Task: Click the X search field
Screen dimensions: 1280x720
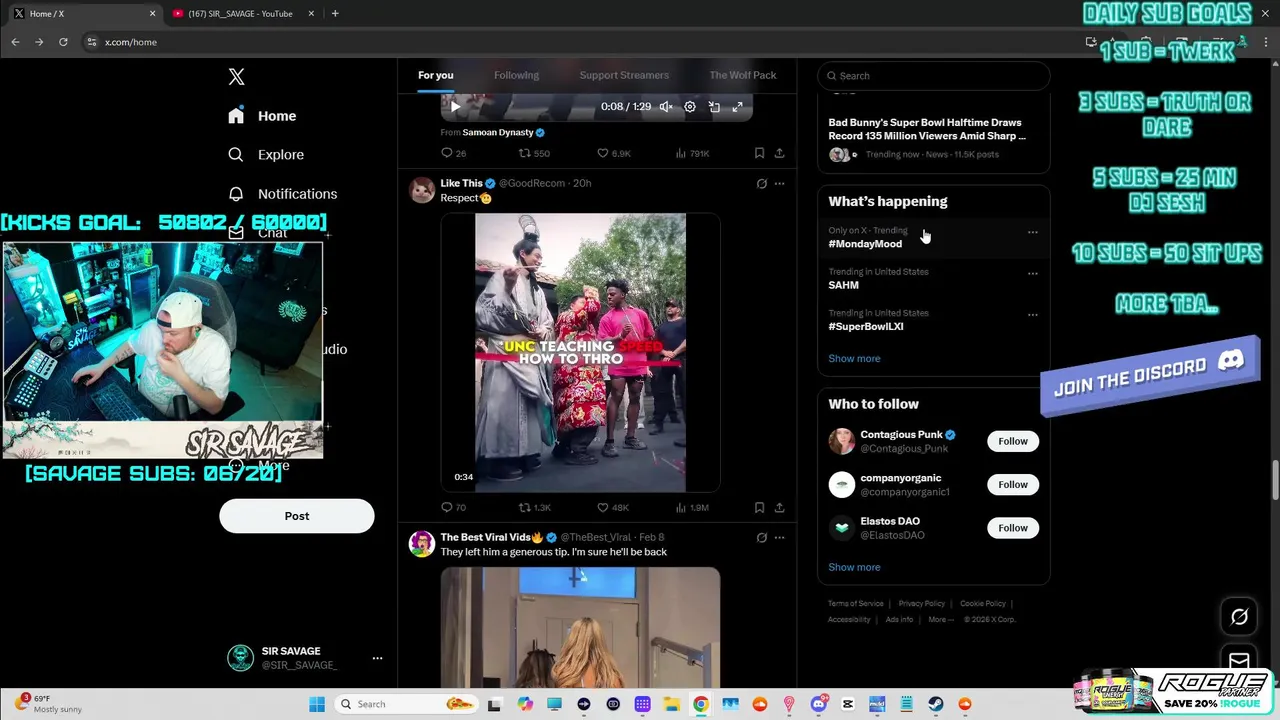Action: point(934,76)
